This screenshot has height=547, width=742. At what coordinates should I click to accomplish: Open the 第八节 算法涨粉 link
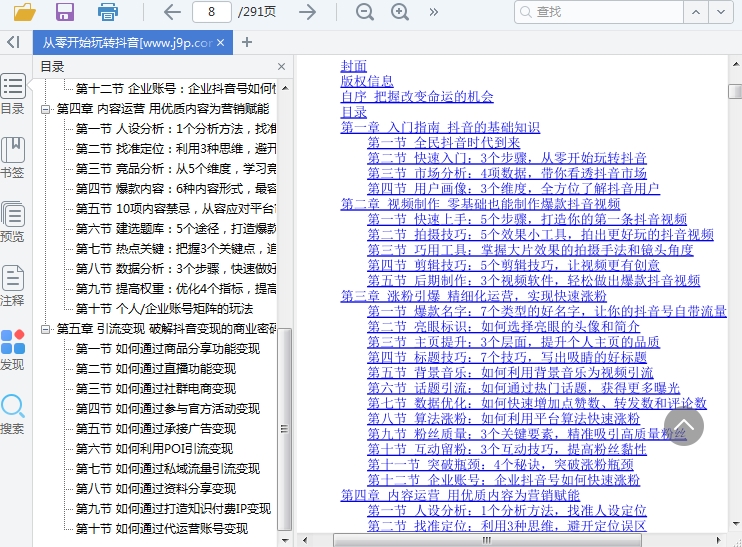504,418
